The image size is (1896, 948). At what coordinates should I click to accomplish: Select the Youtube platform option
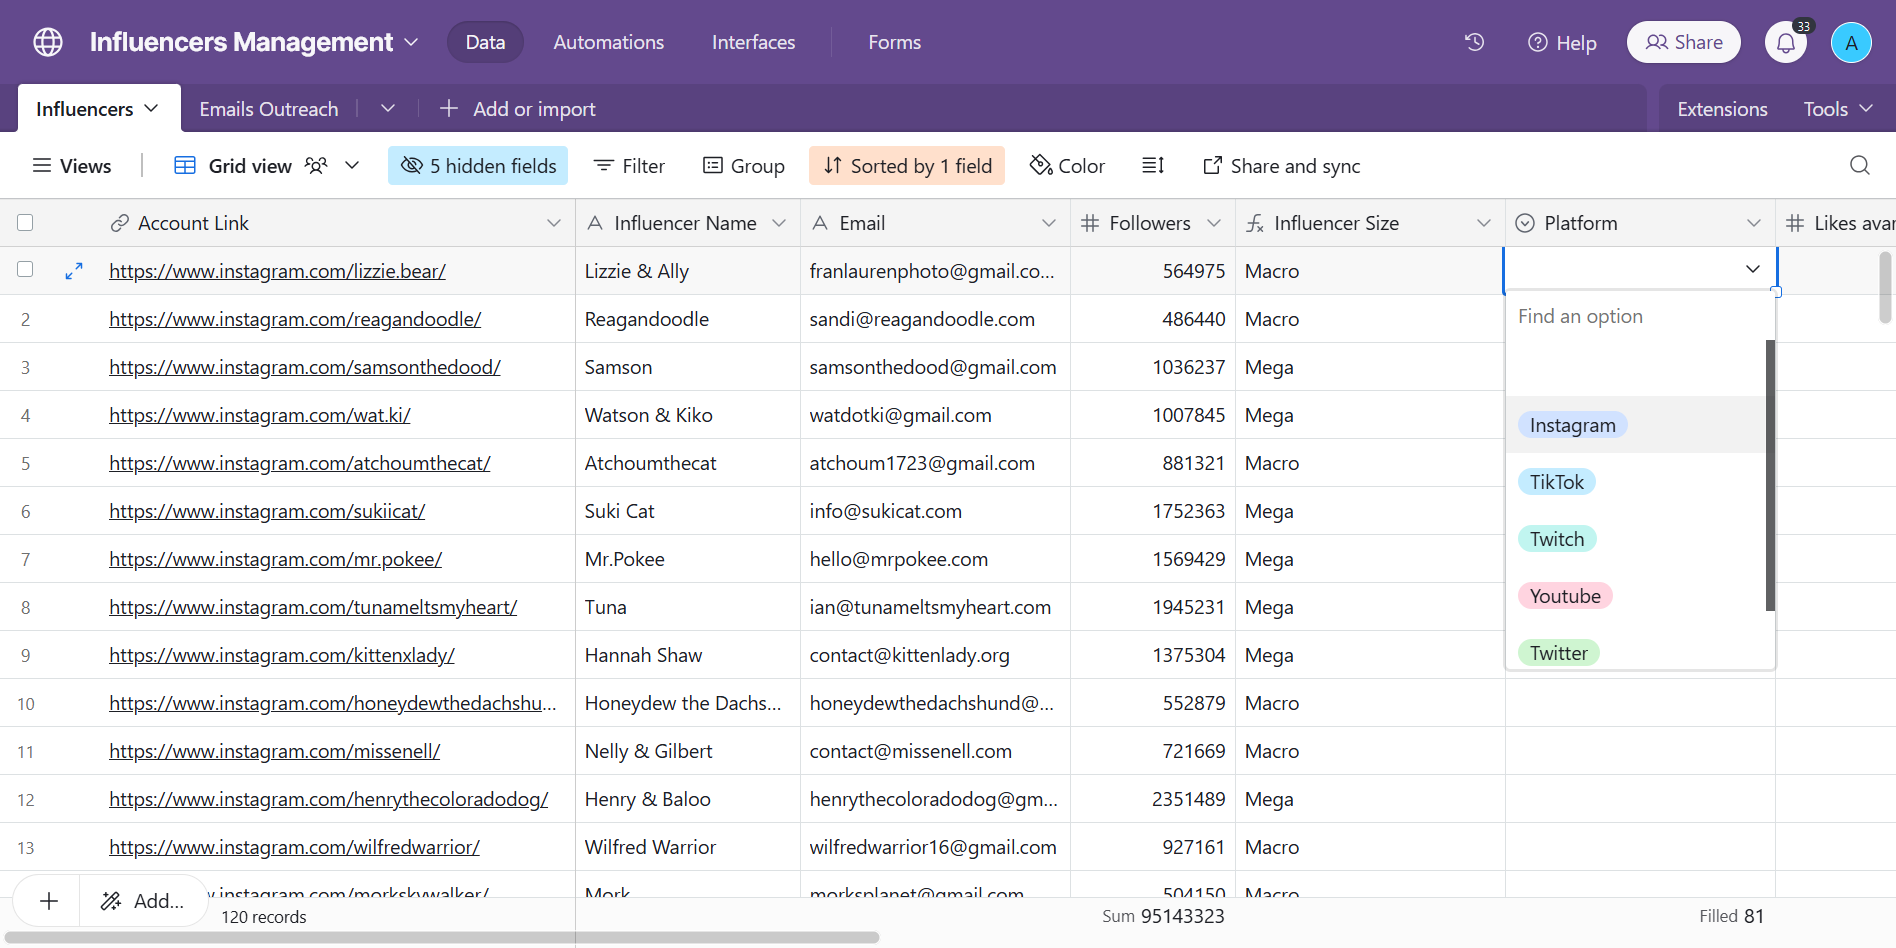coord(1565,596)
